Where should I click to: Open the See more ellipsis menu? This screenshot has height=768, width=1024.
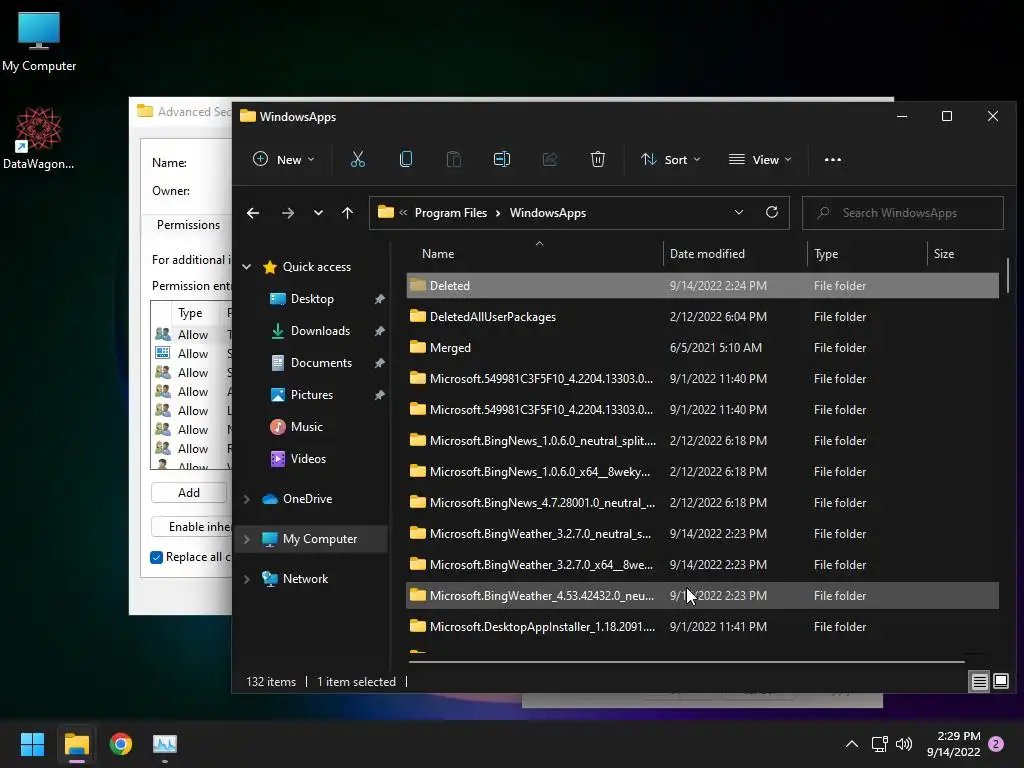pos(833,159)
